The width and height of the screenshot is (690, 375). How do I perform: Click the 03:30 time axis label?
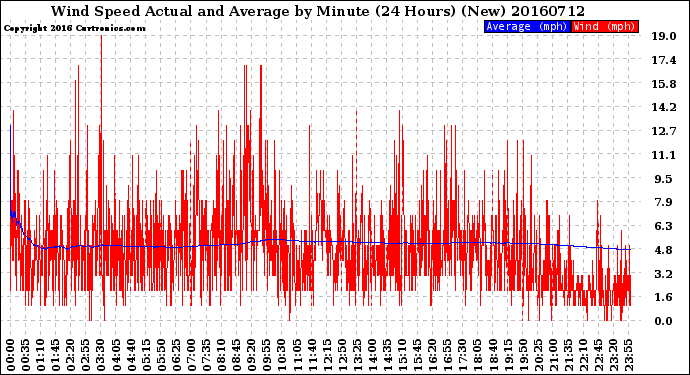coord(101,355)
